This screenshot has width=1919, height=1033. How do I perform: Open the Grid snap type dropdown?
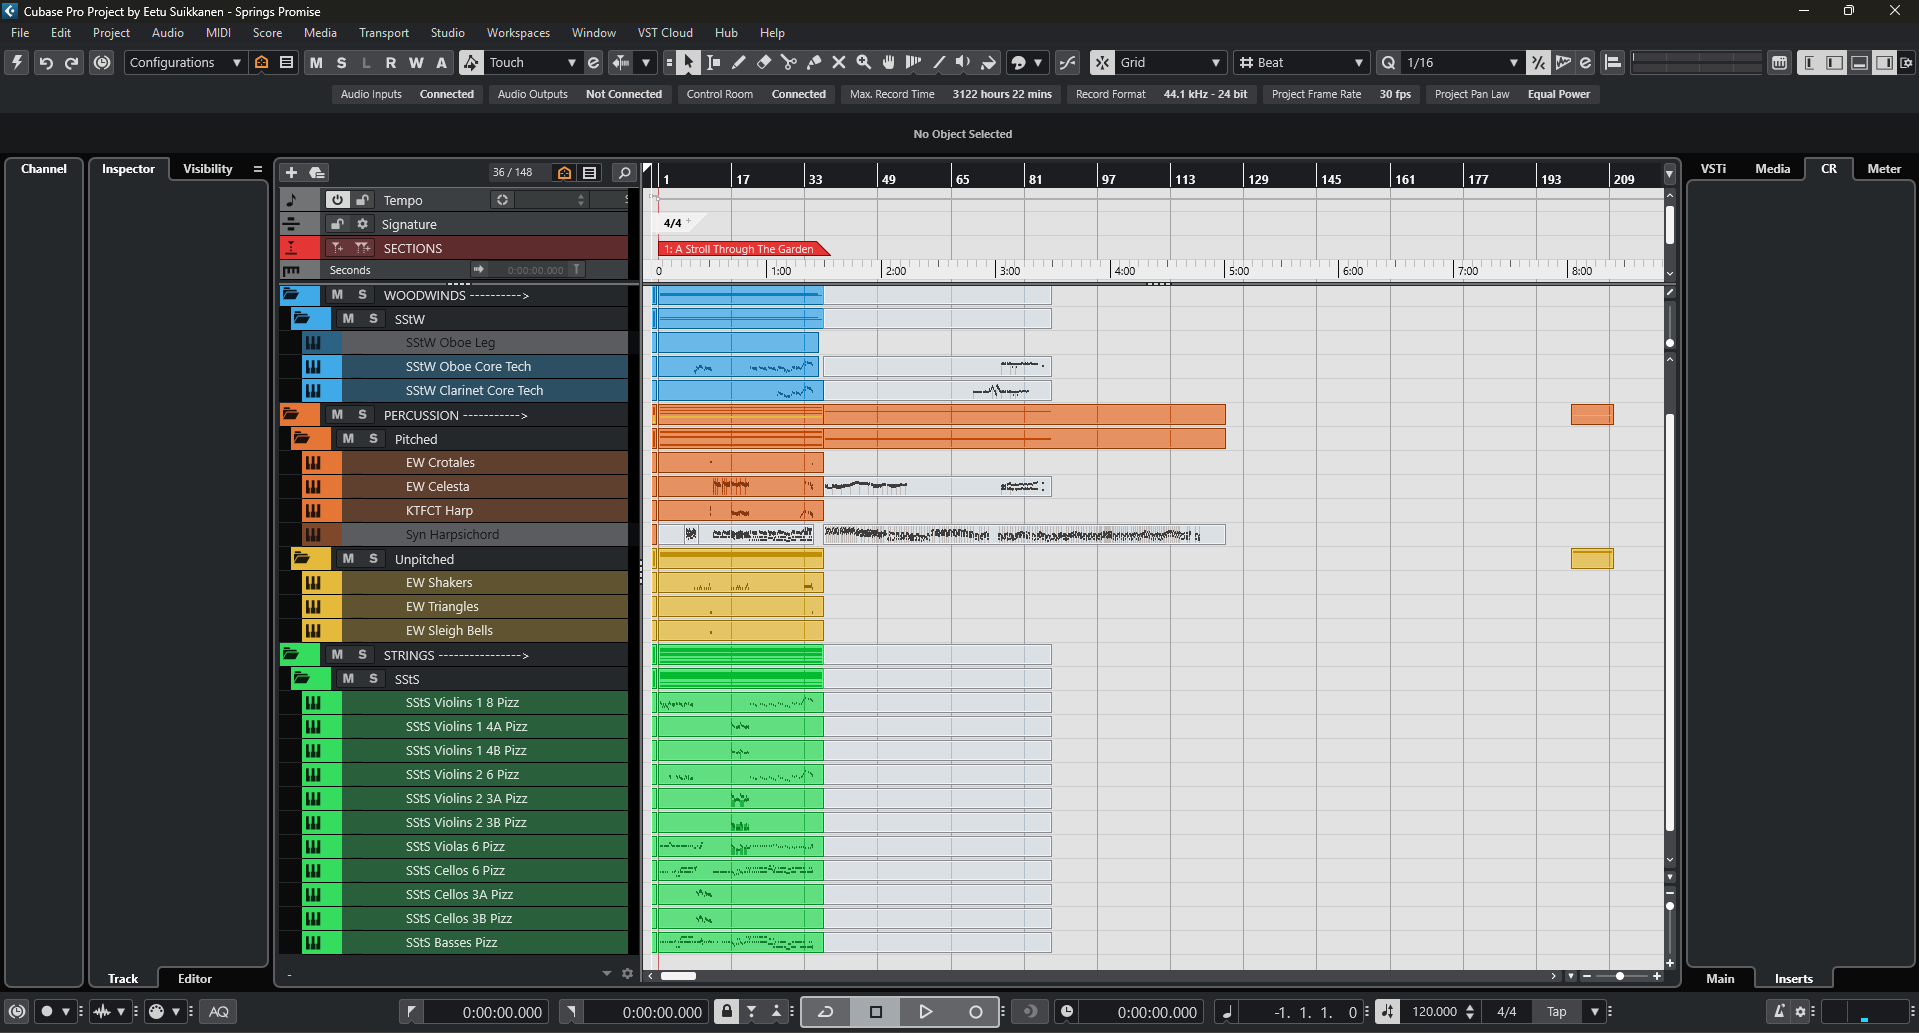[x=1170, y=62]
